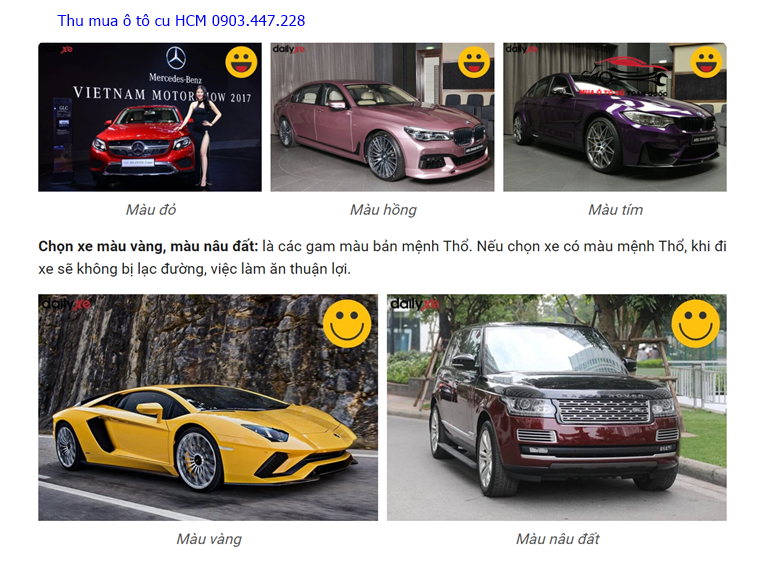Open the brown Range Rover photo

tap(557, 407)
